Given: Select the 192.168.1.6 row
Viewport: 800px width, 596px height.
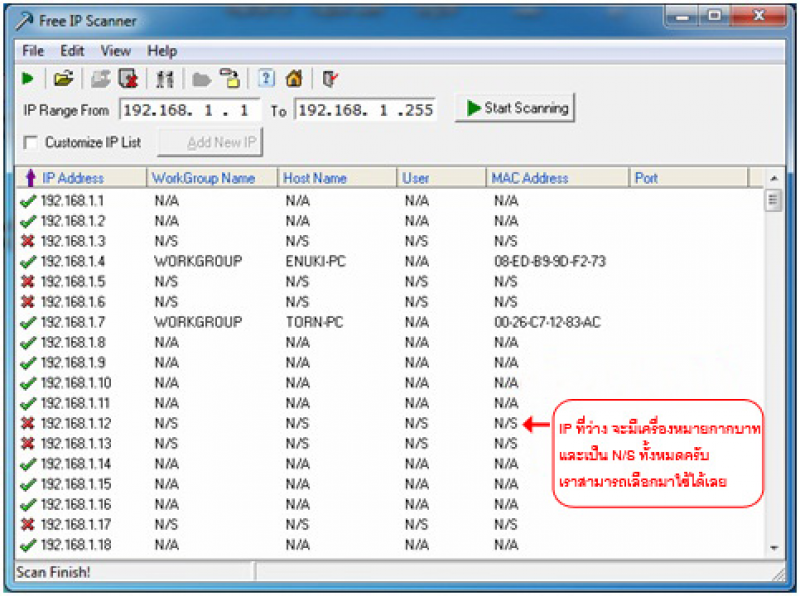Looking at the screenshot, I should (390, 302).
